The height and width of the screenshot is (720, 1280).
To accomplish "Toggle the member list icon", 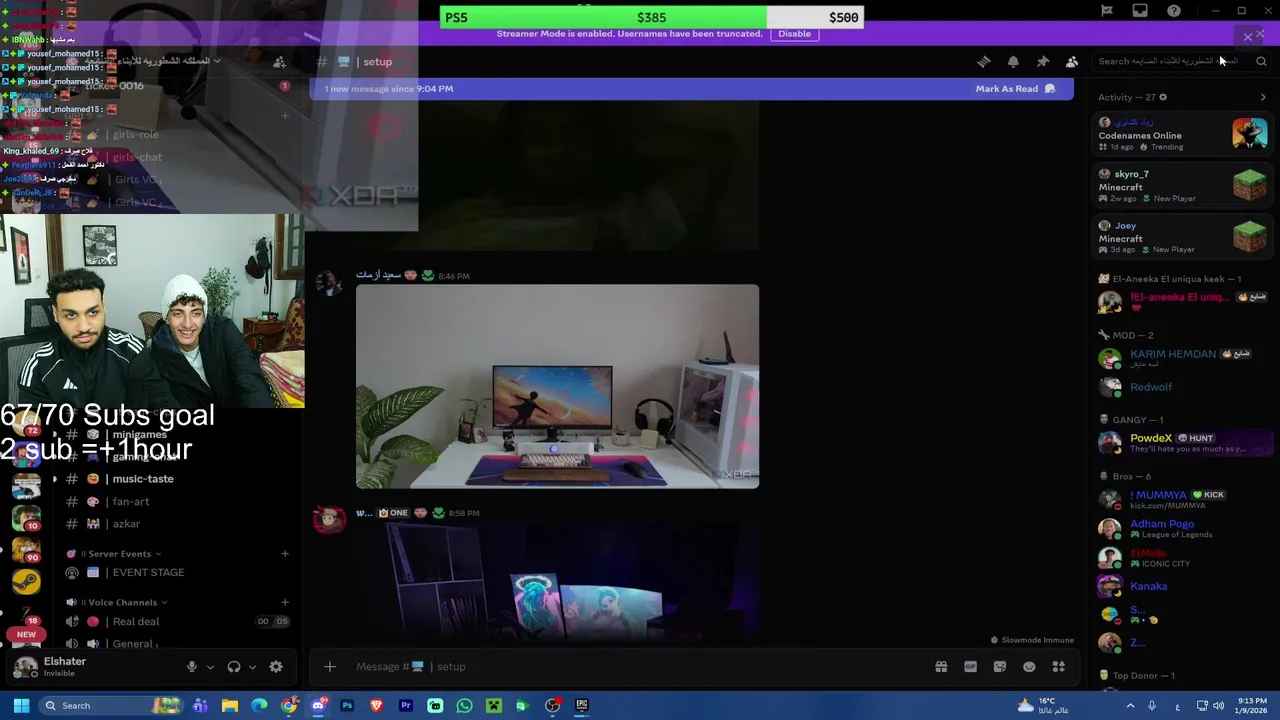I will click(x=1072, y=62).
